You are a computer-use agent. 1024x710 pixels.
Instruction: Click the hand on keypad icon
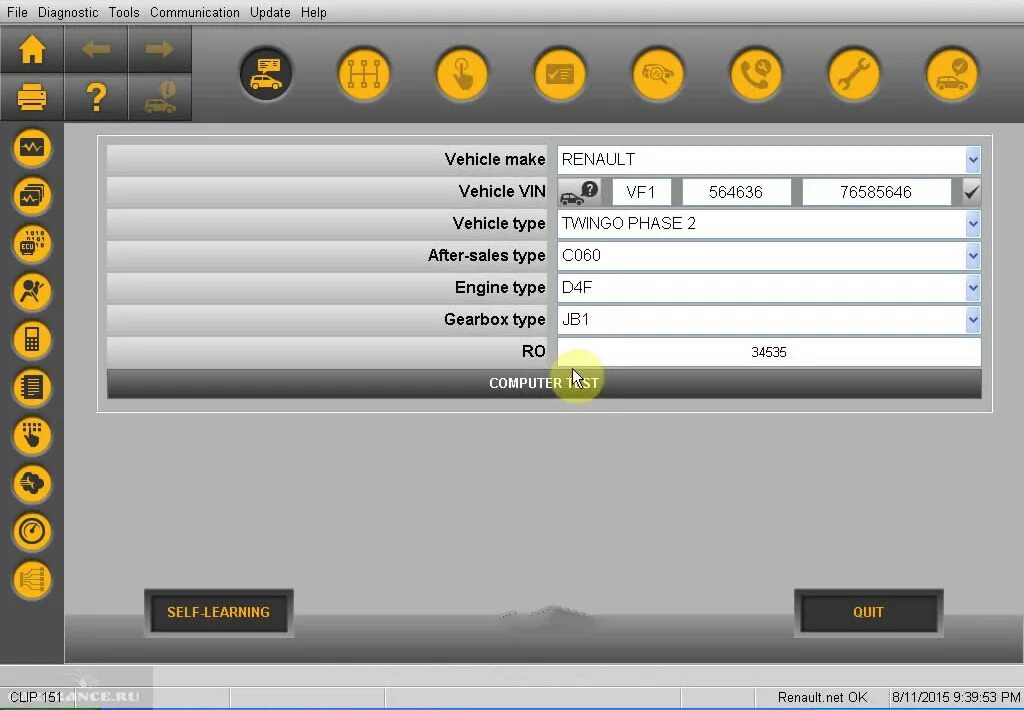point(32,436)
